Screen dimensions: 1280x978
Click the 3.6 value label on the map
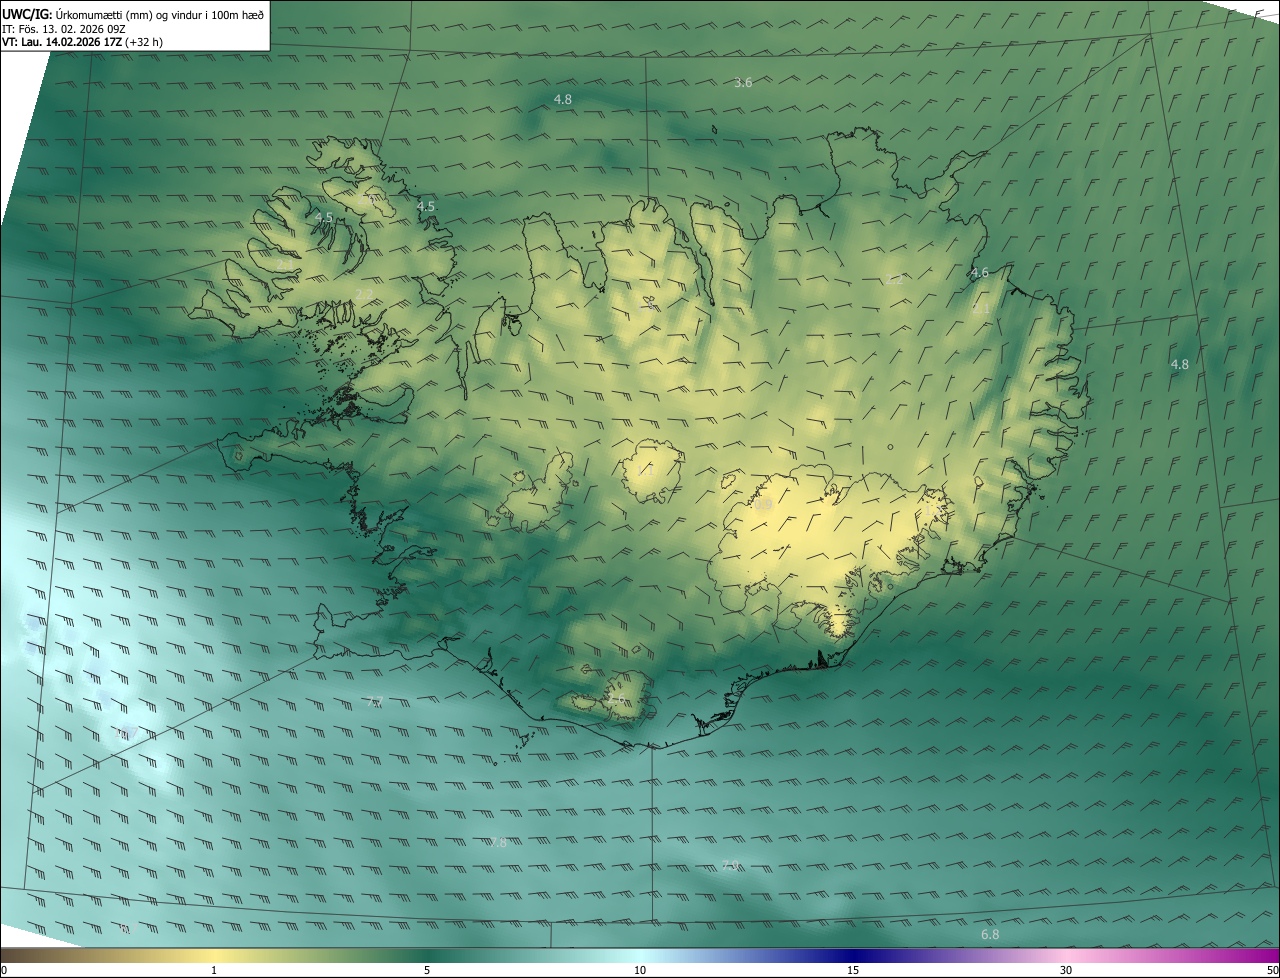click(743, 82)
